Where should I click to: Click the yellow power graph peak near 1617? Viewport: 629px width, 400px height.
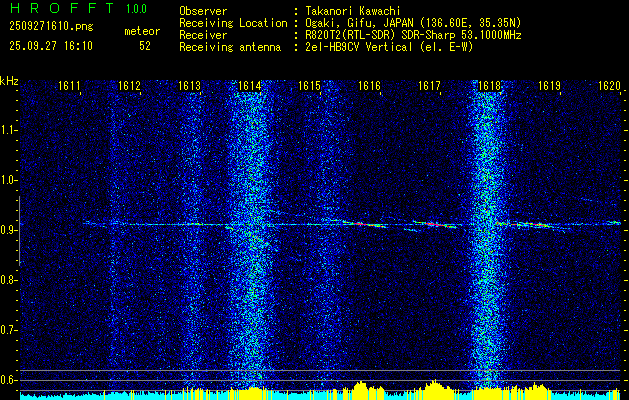click(433, 386)
